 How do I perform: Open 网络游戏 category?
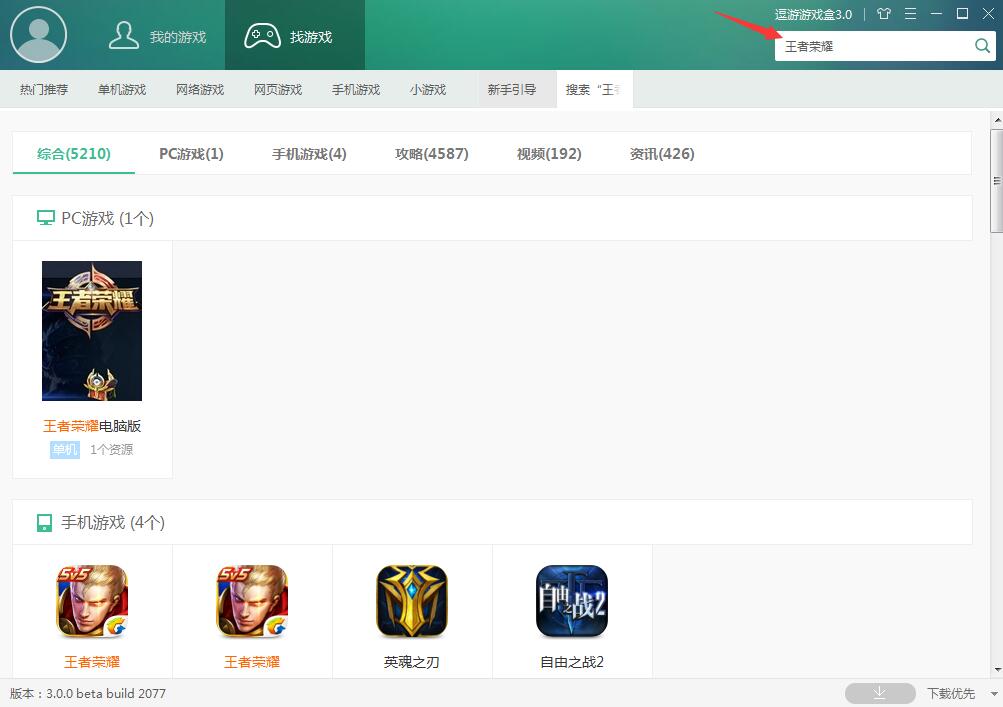point(200,90)
